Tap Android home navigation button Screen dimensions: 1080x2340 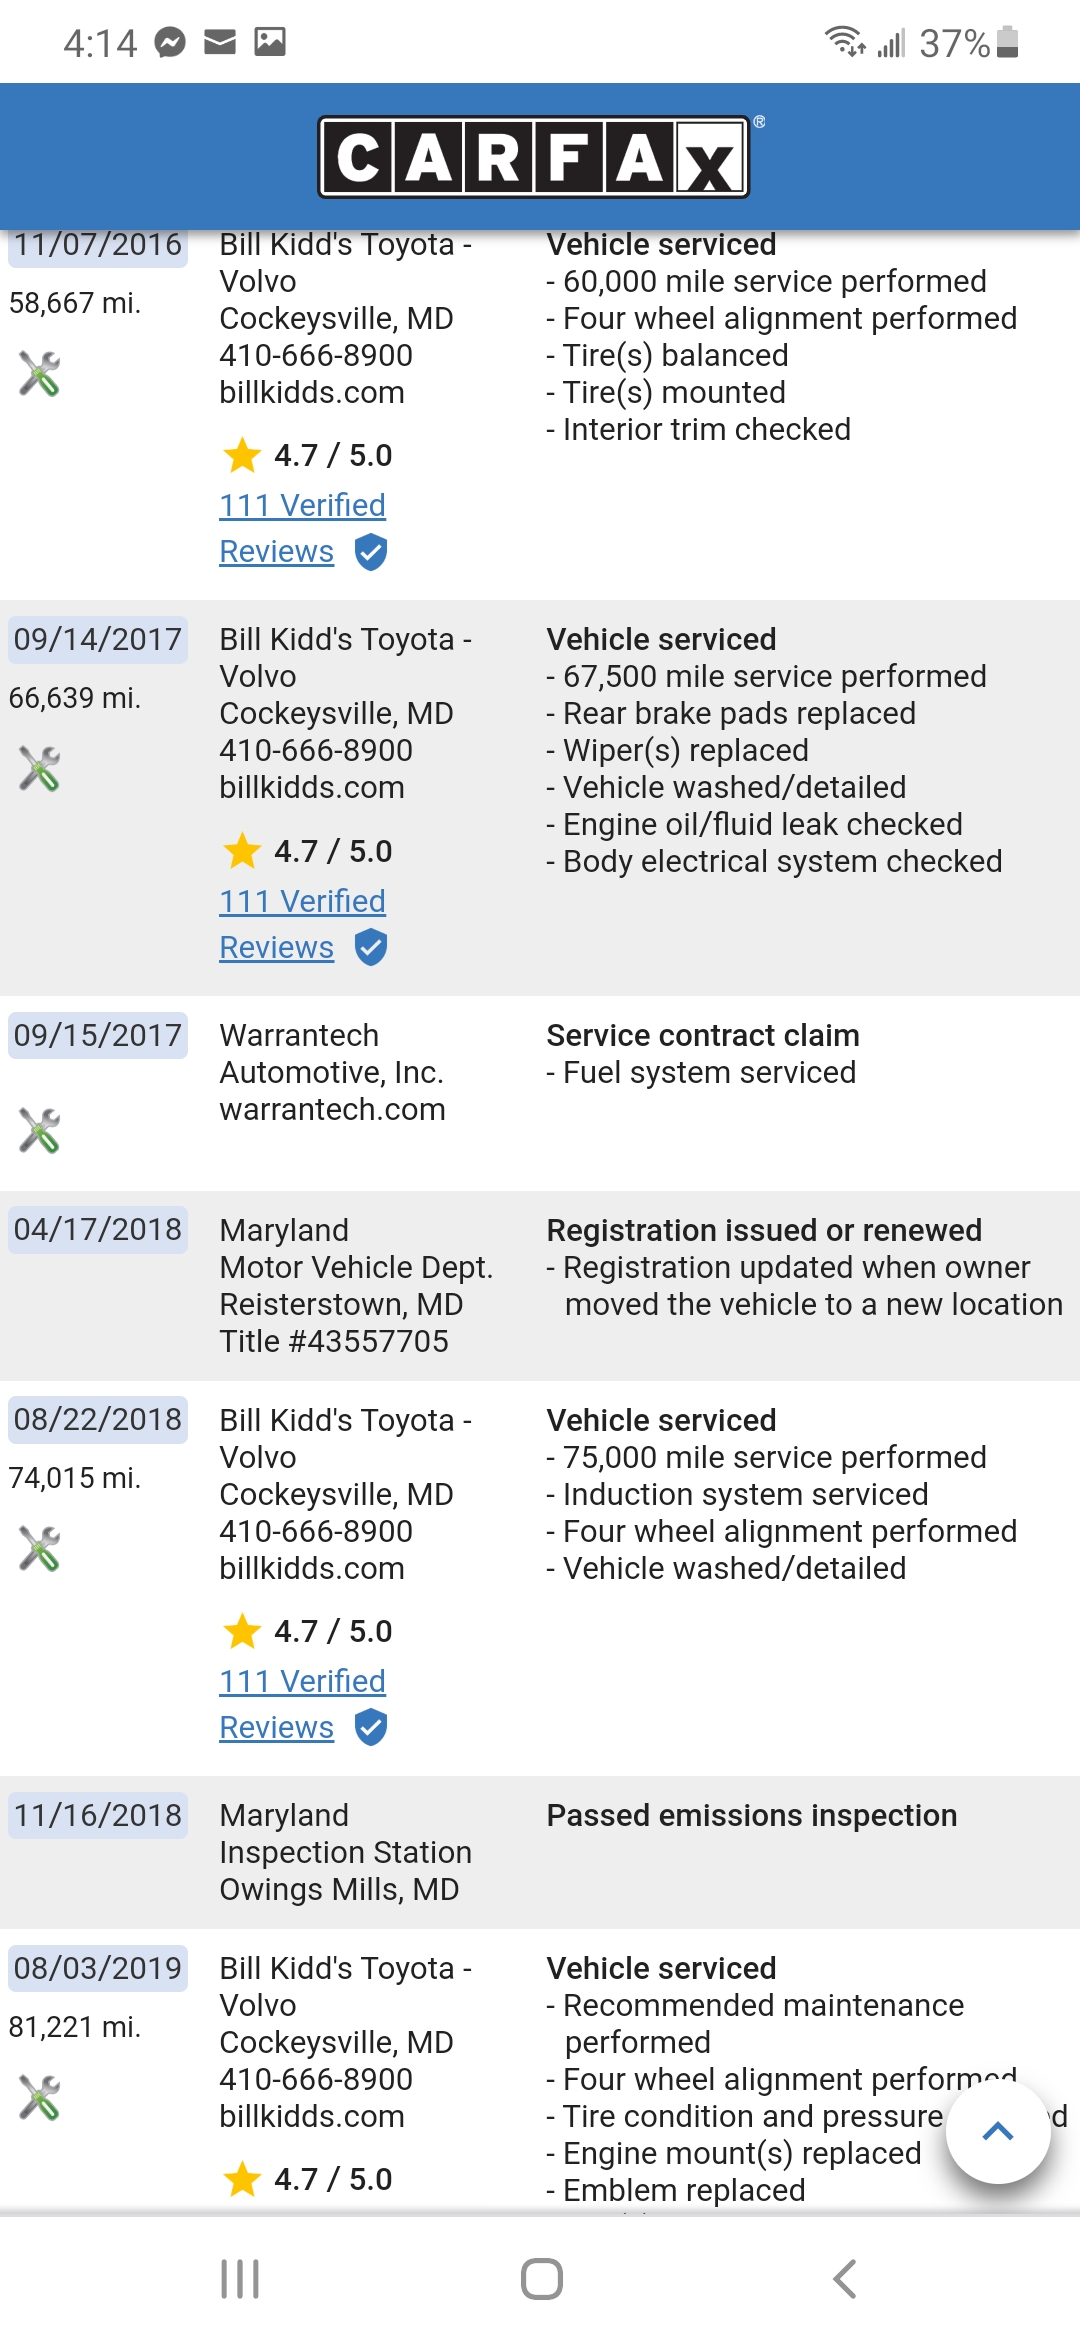coord(541,2279)
